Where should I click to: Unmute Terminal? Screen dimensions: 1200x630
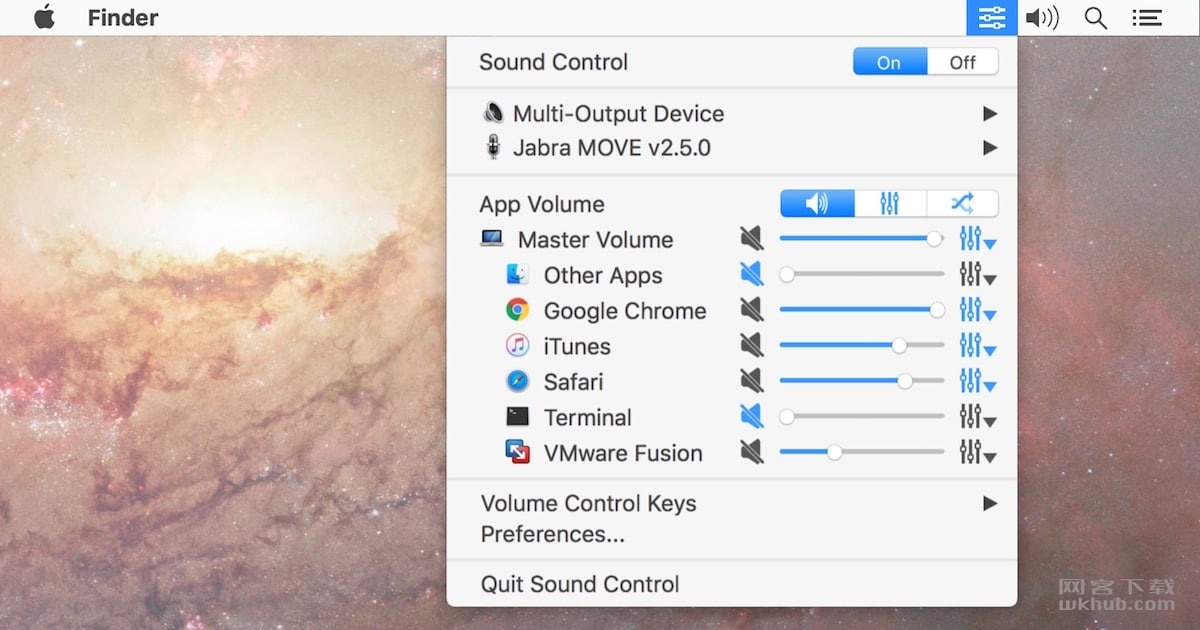(x=751, y=417)
